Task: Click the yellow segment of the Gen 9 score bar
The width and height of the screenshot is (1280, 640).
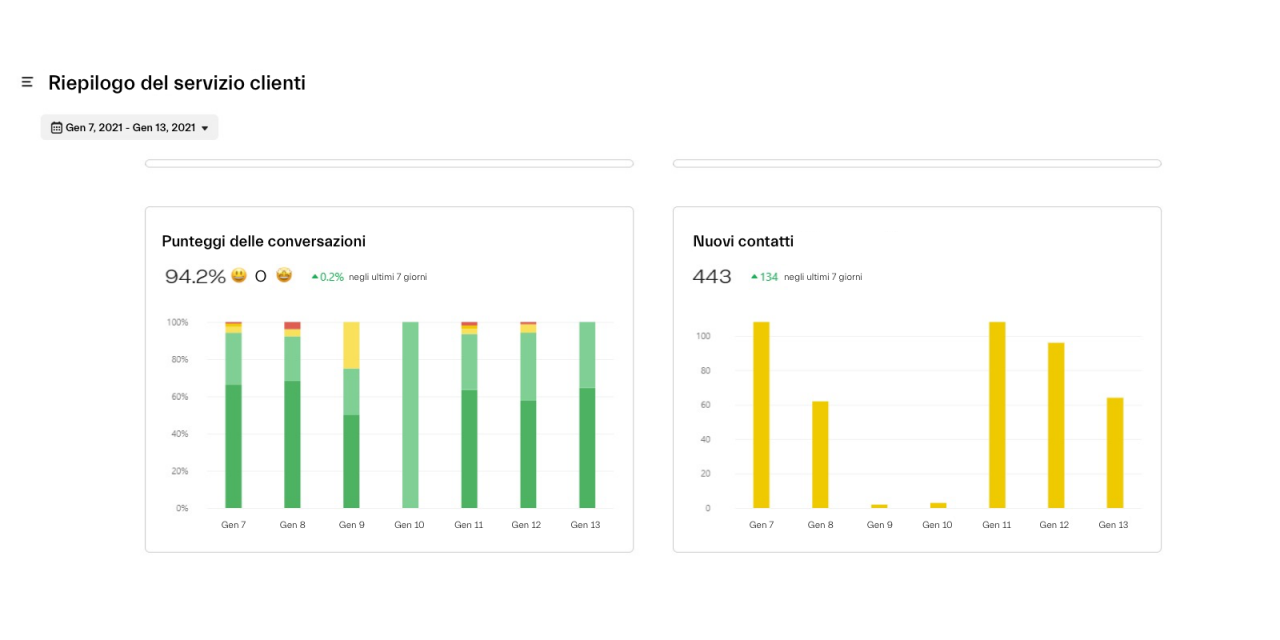Action: click(x=351, y=345)
